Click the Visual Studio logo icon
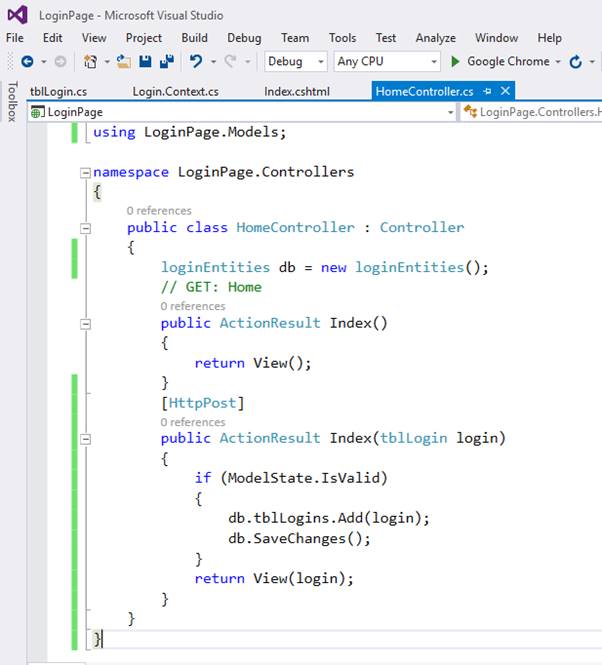Image resolution: width=602 pixels, height=665 pixels. pos(17,15)
